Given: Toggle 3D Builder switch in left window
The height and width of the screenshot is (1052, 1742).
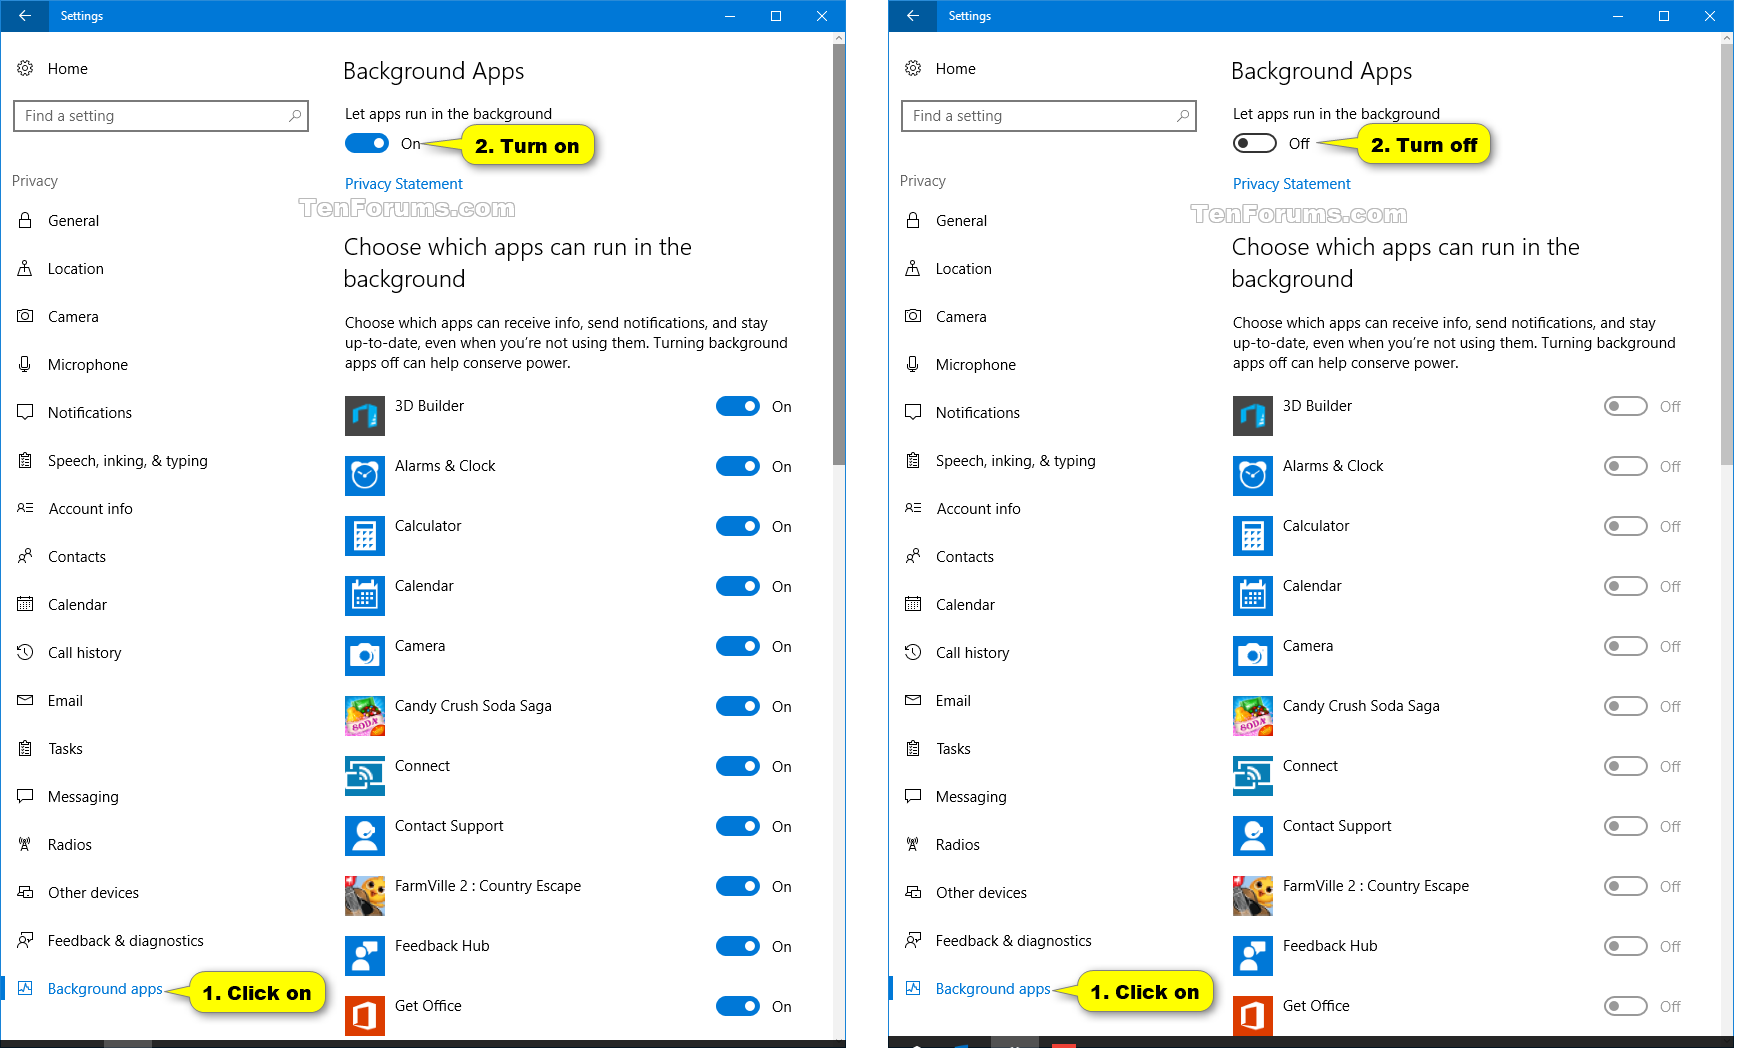Looking at the screenshot, I should tap(738, 406).
